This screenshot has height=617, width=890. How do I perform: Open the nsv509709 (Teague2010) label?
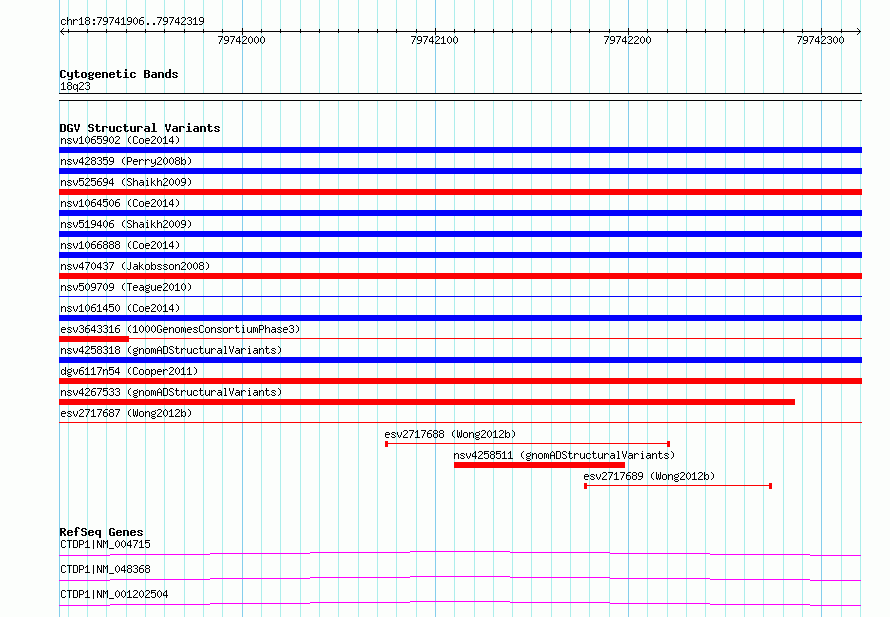[x=126, y=287]
